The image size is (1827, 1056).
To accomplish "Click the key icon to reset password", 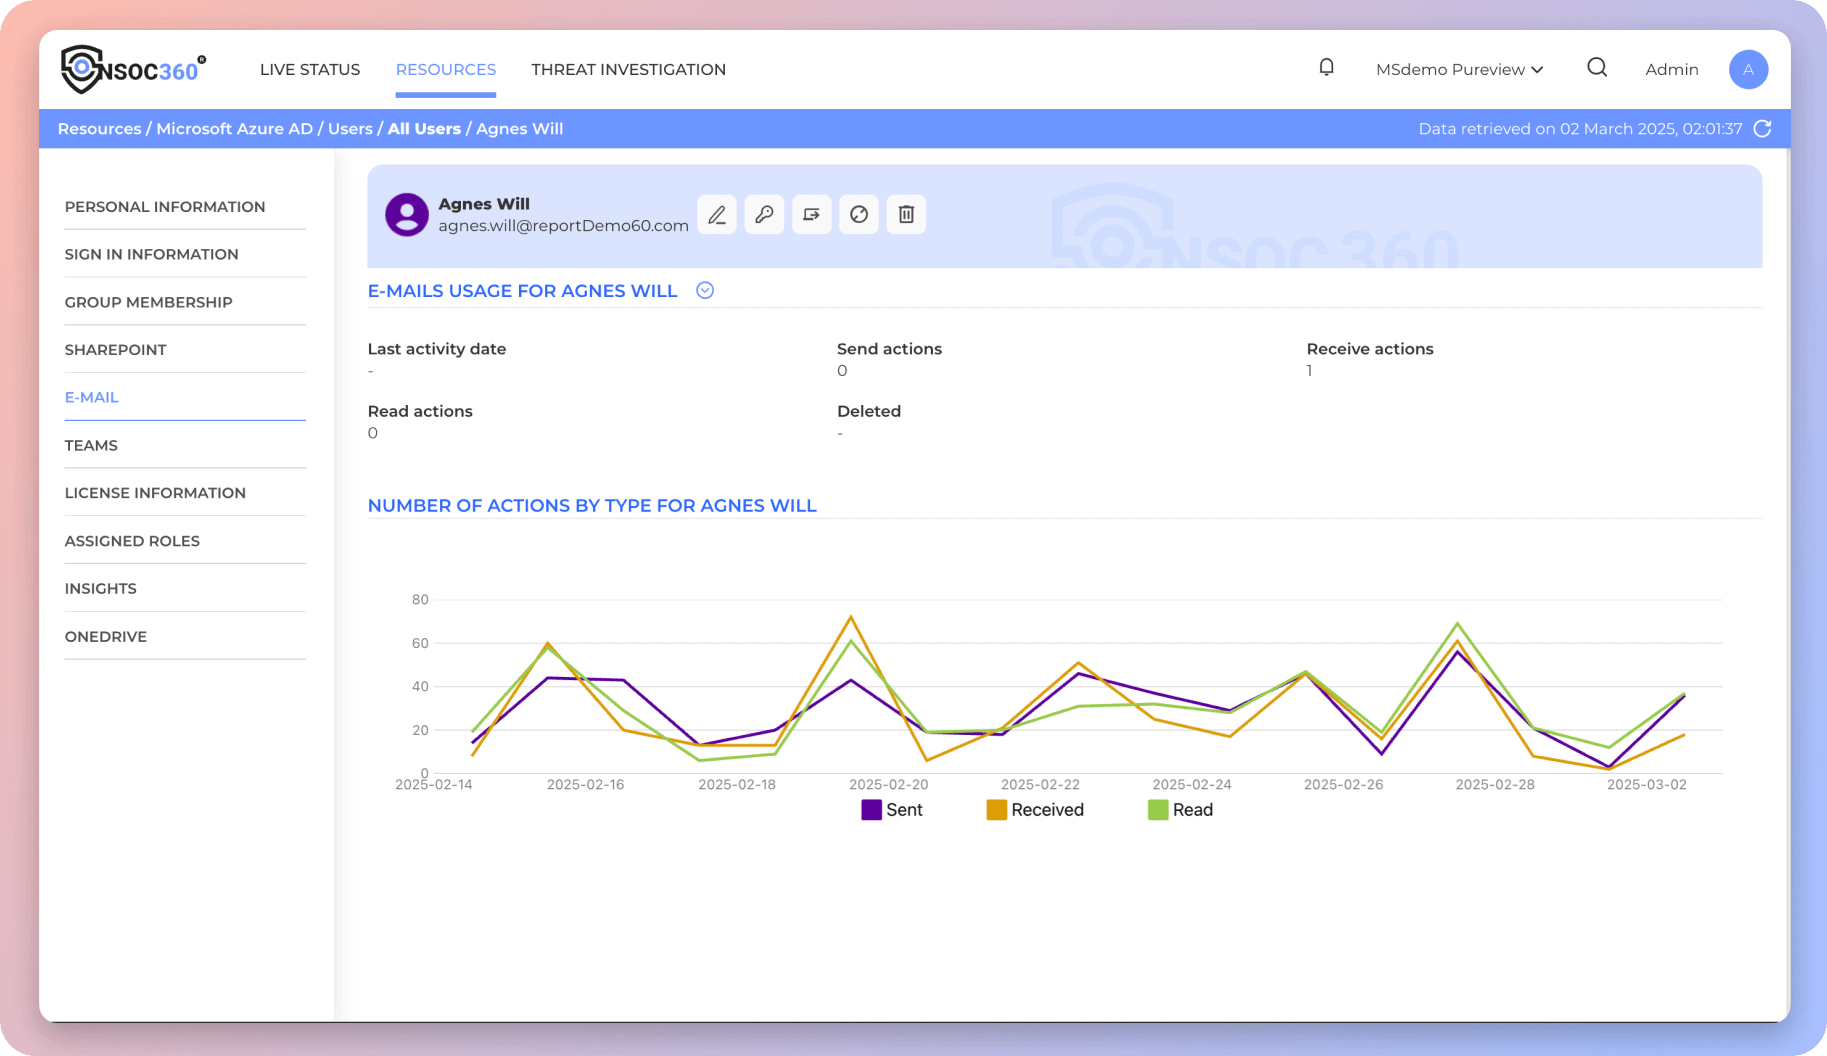I will (764, 214).
